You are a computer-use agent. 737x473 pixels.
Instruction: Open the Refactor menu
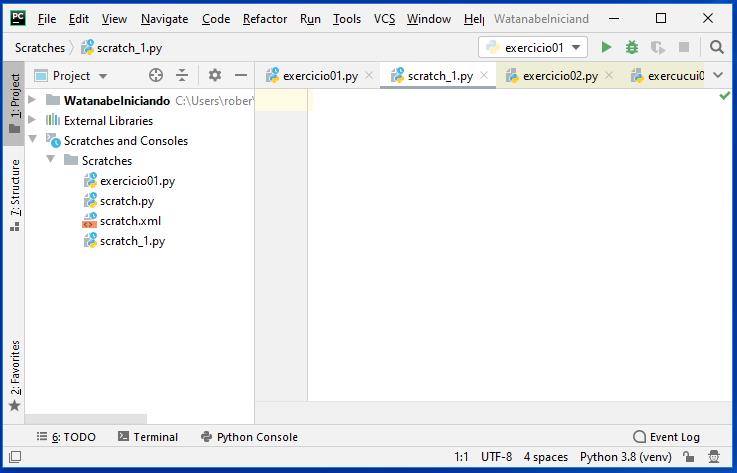(264, 18)
